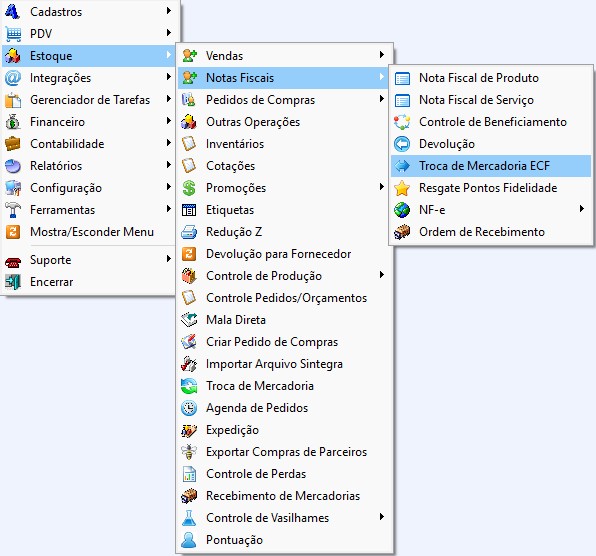Viewport: 596px width, 556px height.
Task: Expand the Controle de Produção submenu arrow
Action: tap(382, 275)
